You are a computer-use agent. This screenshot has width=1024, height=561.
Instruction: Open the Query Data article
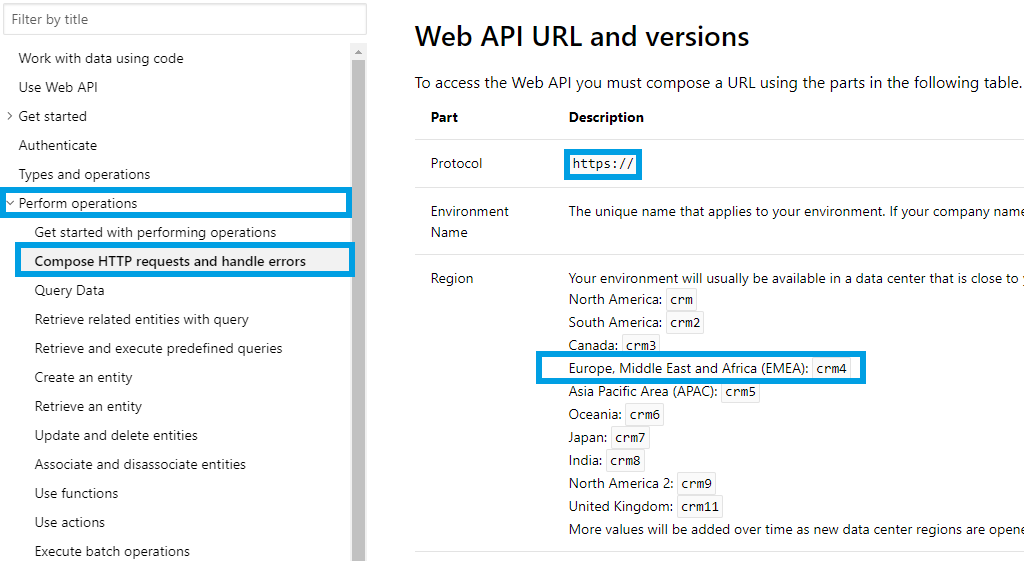[69, 290]
